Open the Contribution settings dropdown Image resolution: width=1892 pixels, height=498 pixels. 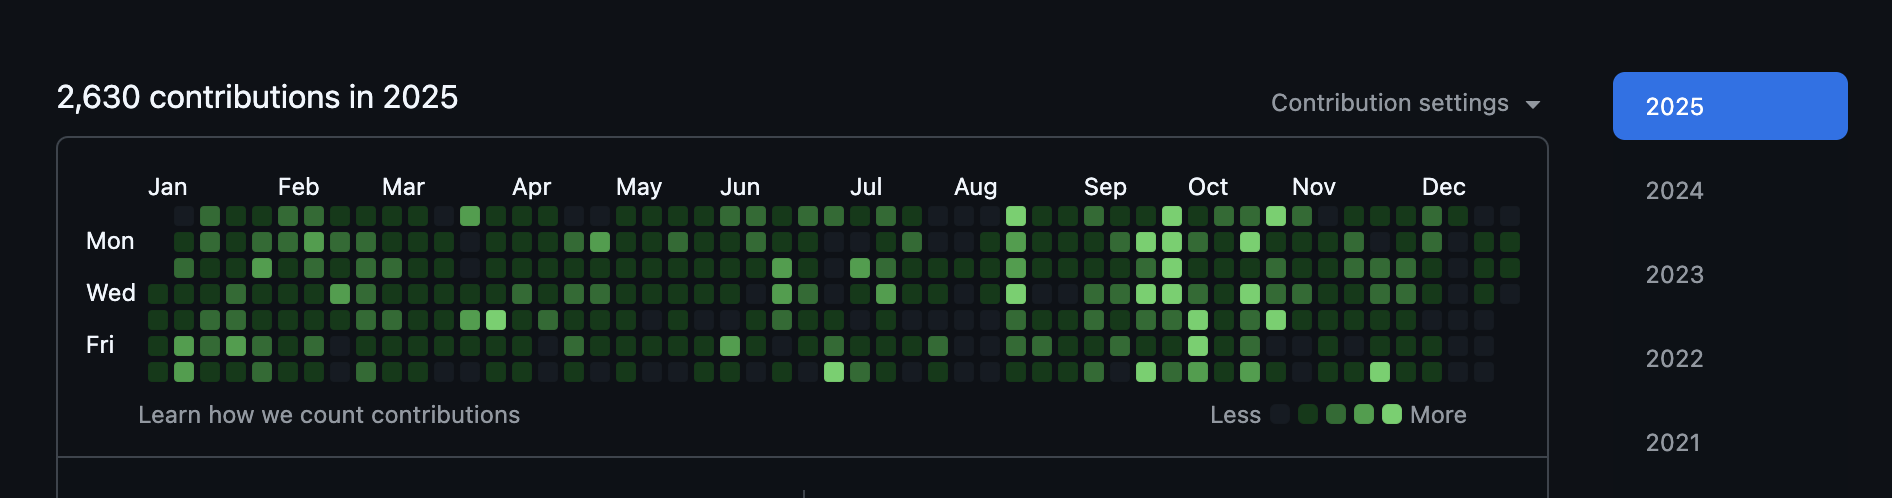click(1390, 103)
